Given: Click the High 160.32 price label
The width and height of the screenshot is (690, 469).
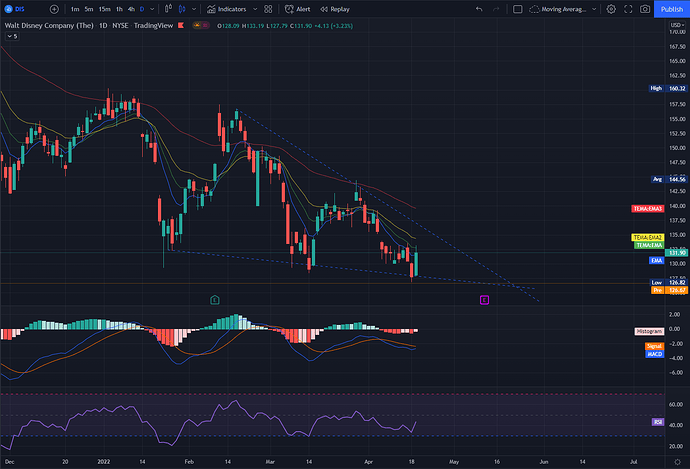Looking at the screenshot, I should tap(668, 88).
